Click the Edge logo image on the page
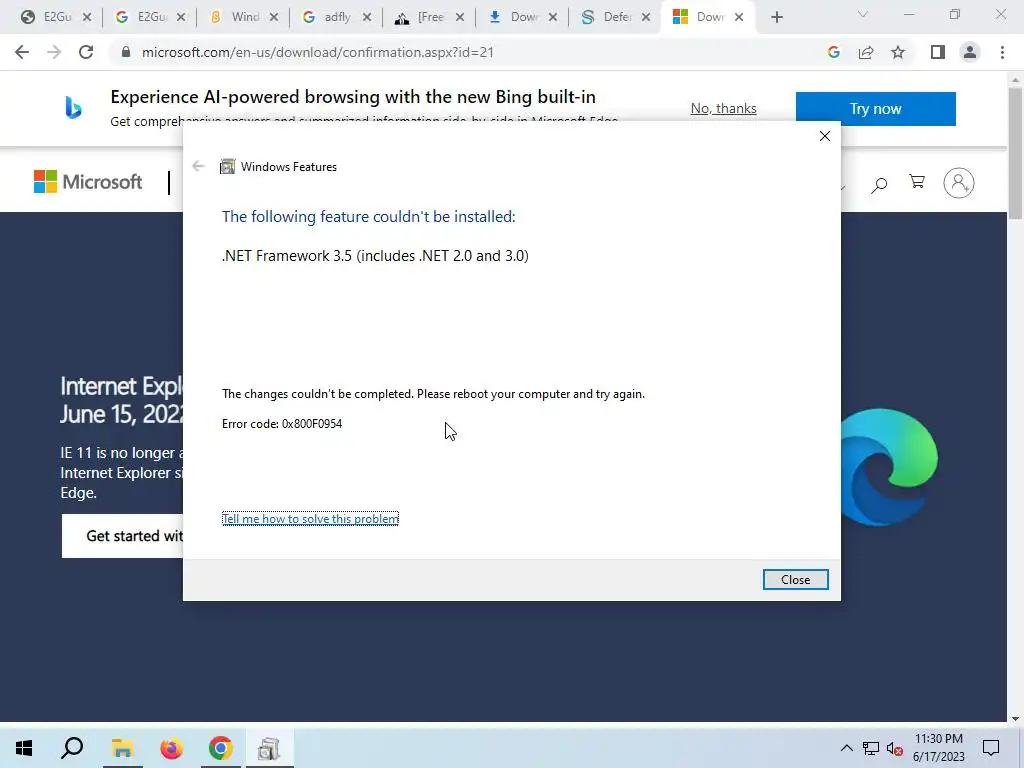Image resolution: width=1024 pixels, height=768 pixels. coord(889,467)
